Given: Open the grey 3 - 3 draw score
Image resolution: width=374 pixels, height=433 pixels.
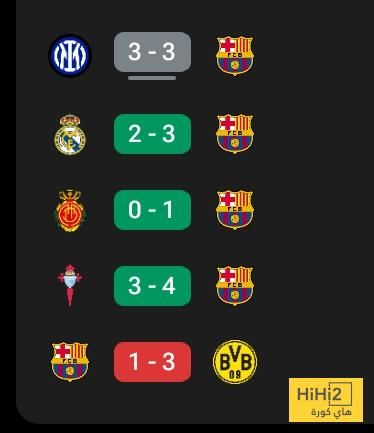Looking at the screenshot, I should [x=152, y=52].
